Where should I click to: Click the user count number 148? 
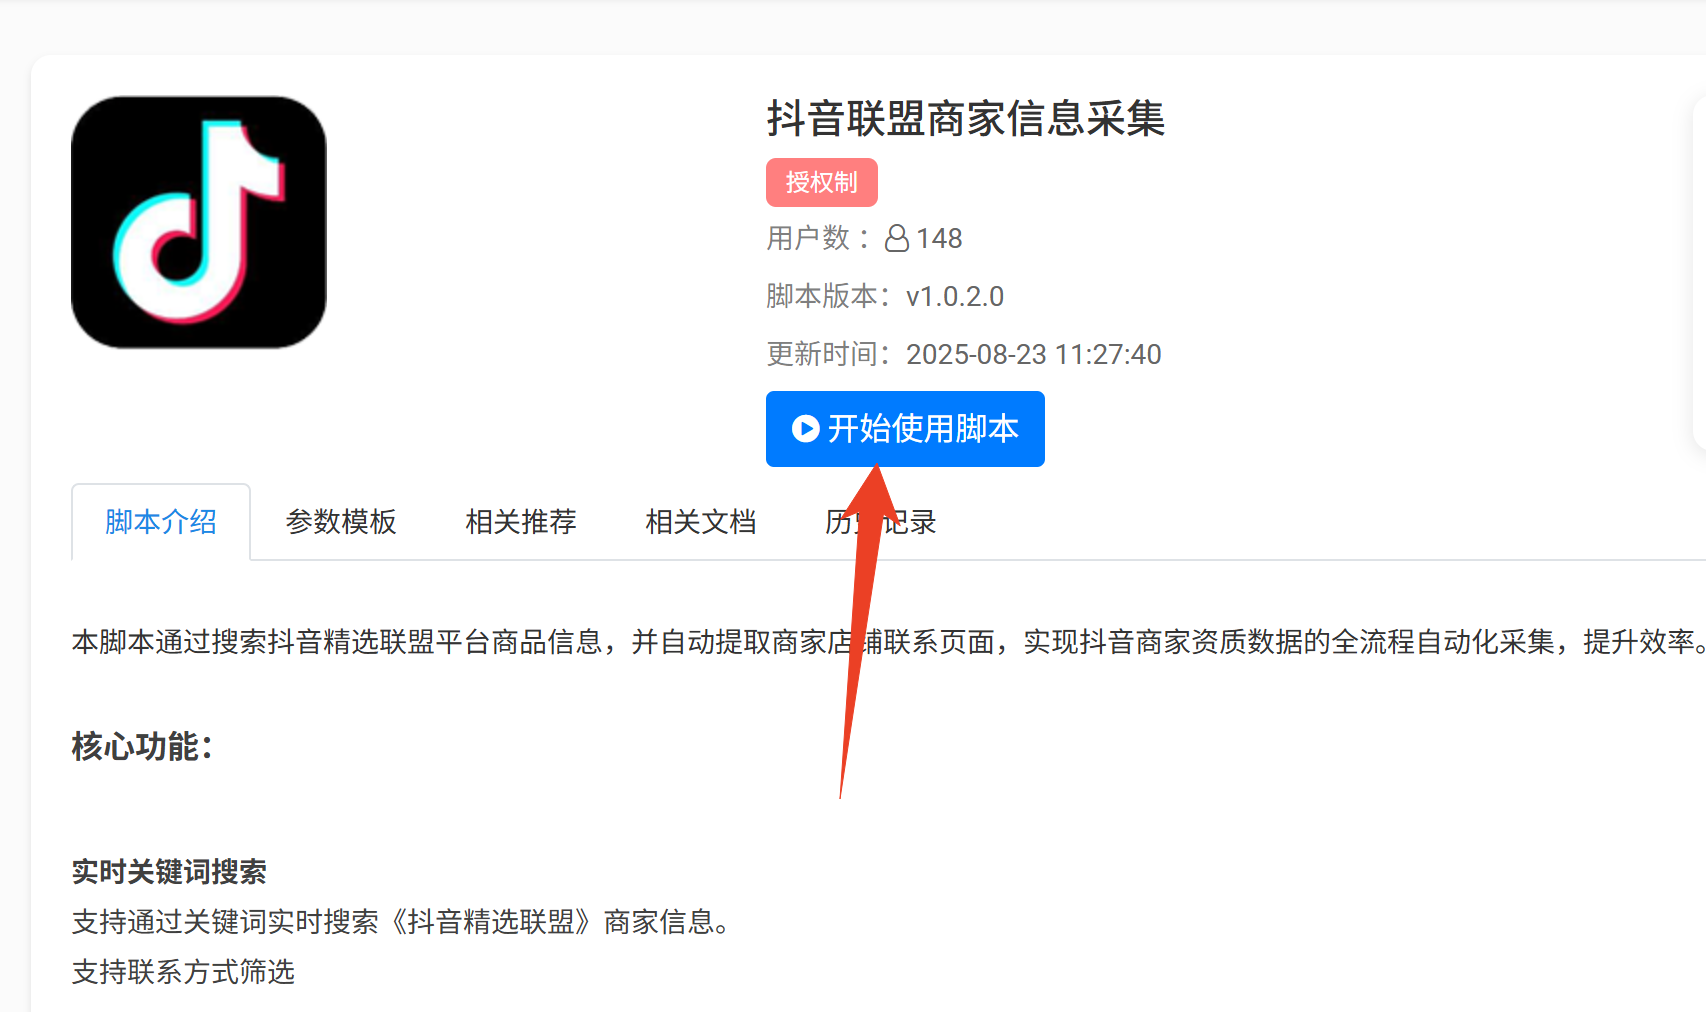(939, 238)
